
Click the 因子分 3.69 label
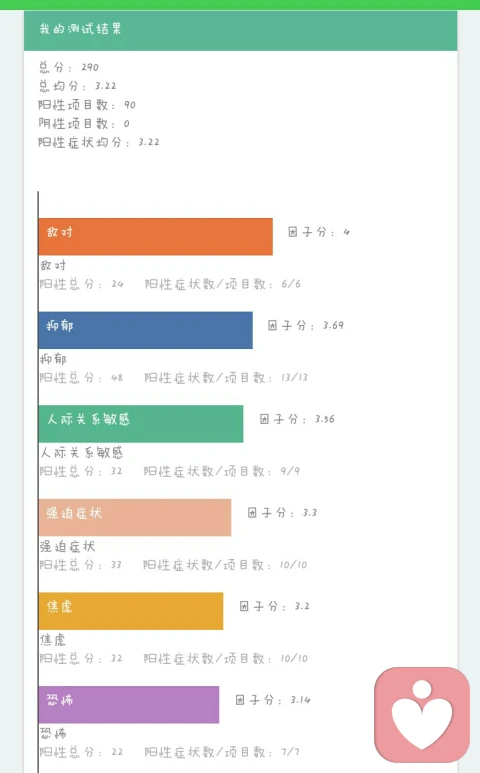point(306,325)
